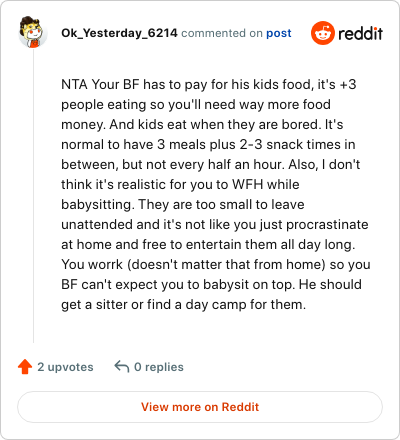400x440 pixels.
Task: Click the vertical thread line below avatar
Action: pyautogui.click(x=33, y=195)
